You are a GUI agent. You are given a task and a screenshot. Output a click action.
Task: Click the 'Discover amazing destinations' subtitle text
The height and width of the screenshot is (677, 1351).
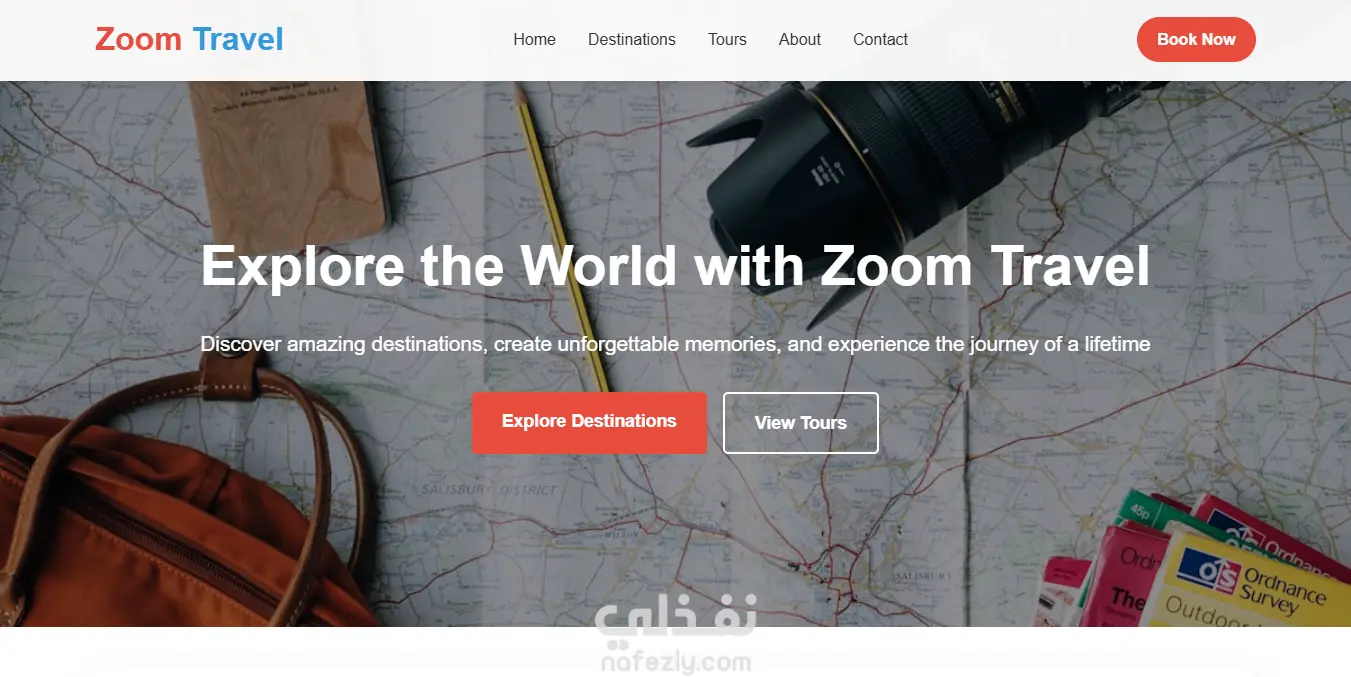click(675, 344)
